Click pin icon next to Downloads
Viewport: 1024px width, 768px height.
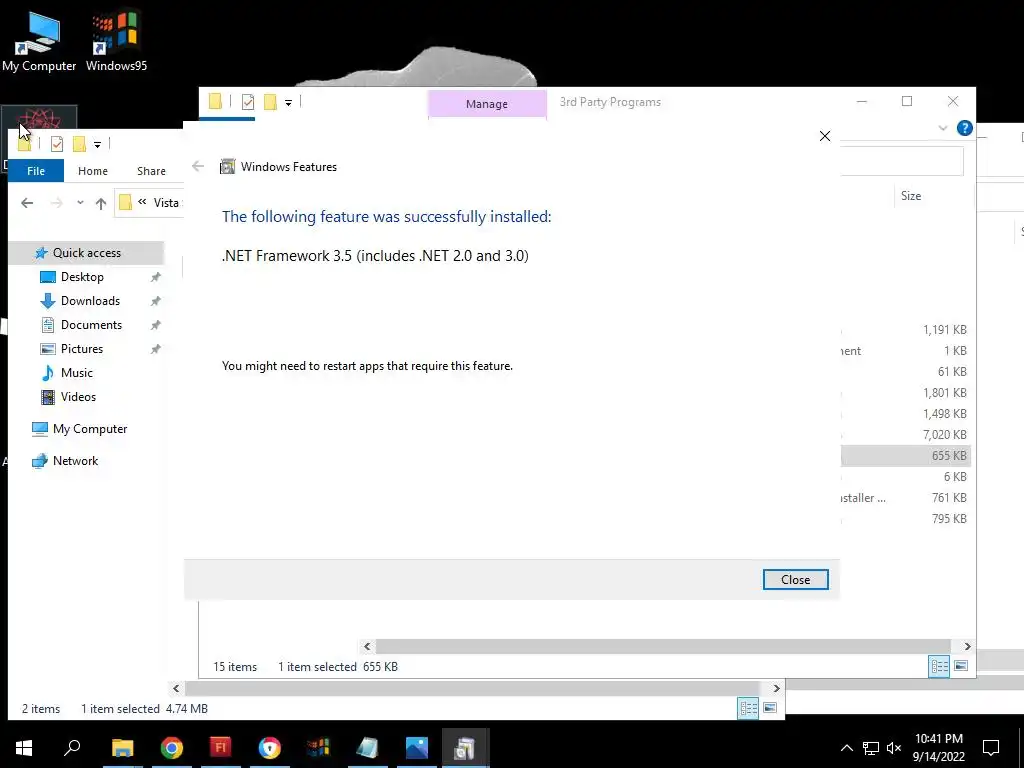pyautogui.click(x=155, y=301)
